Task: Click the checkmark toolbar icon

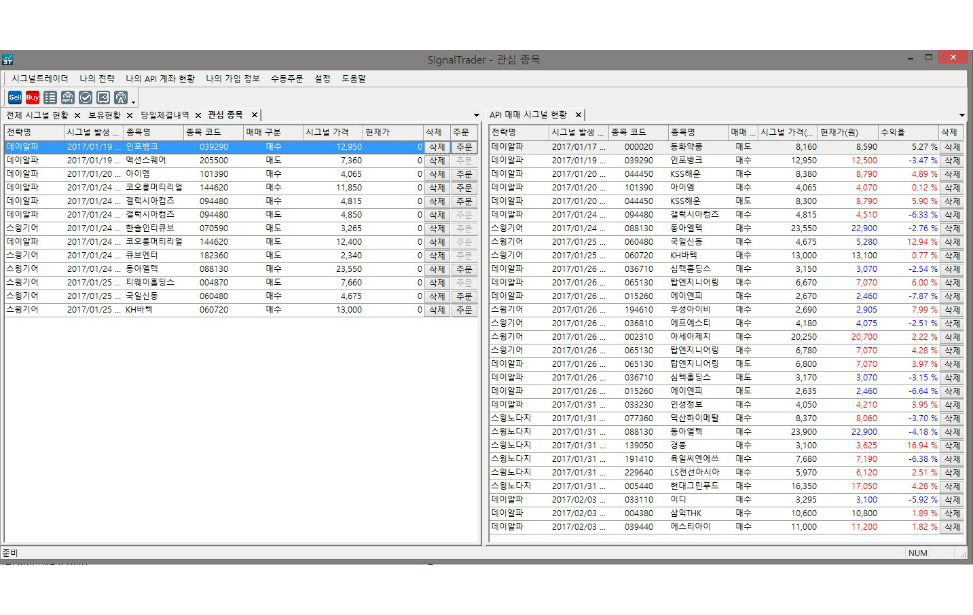Action: pyautogui.click(x=85, y=97)
